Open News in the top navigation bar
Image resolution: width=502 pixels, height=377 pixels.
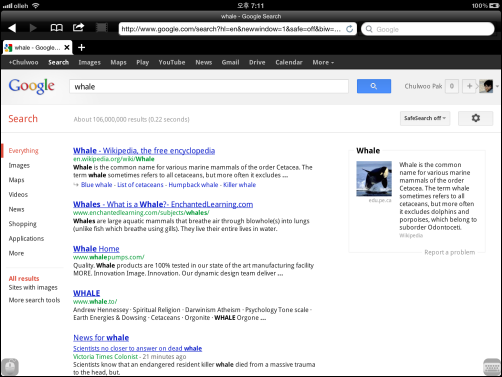pyautogui.click(x=204, y=62)
